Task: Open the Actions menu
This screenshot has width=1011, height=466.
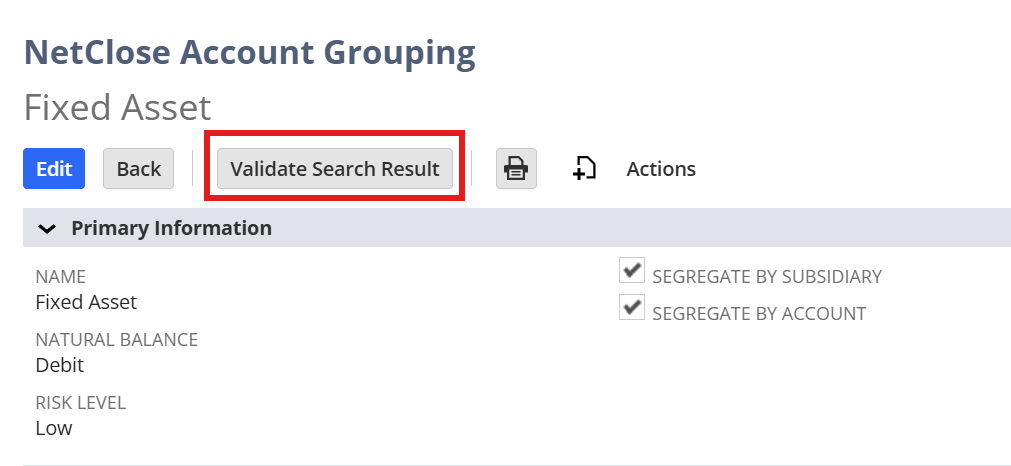Action: point(661,169)
